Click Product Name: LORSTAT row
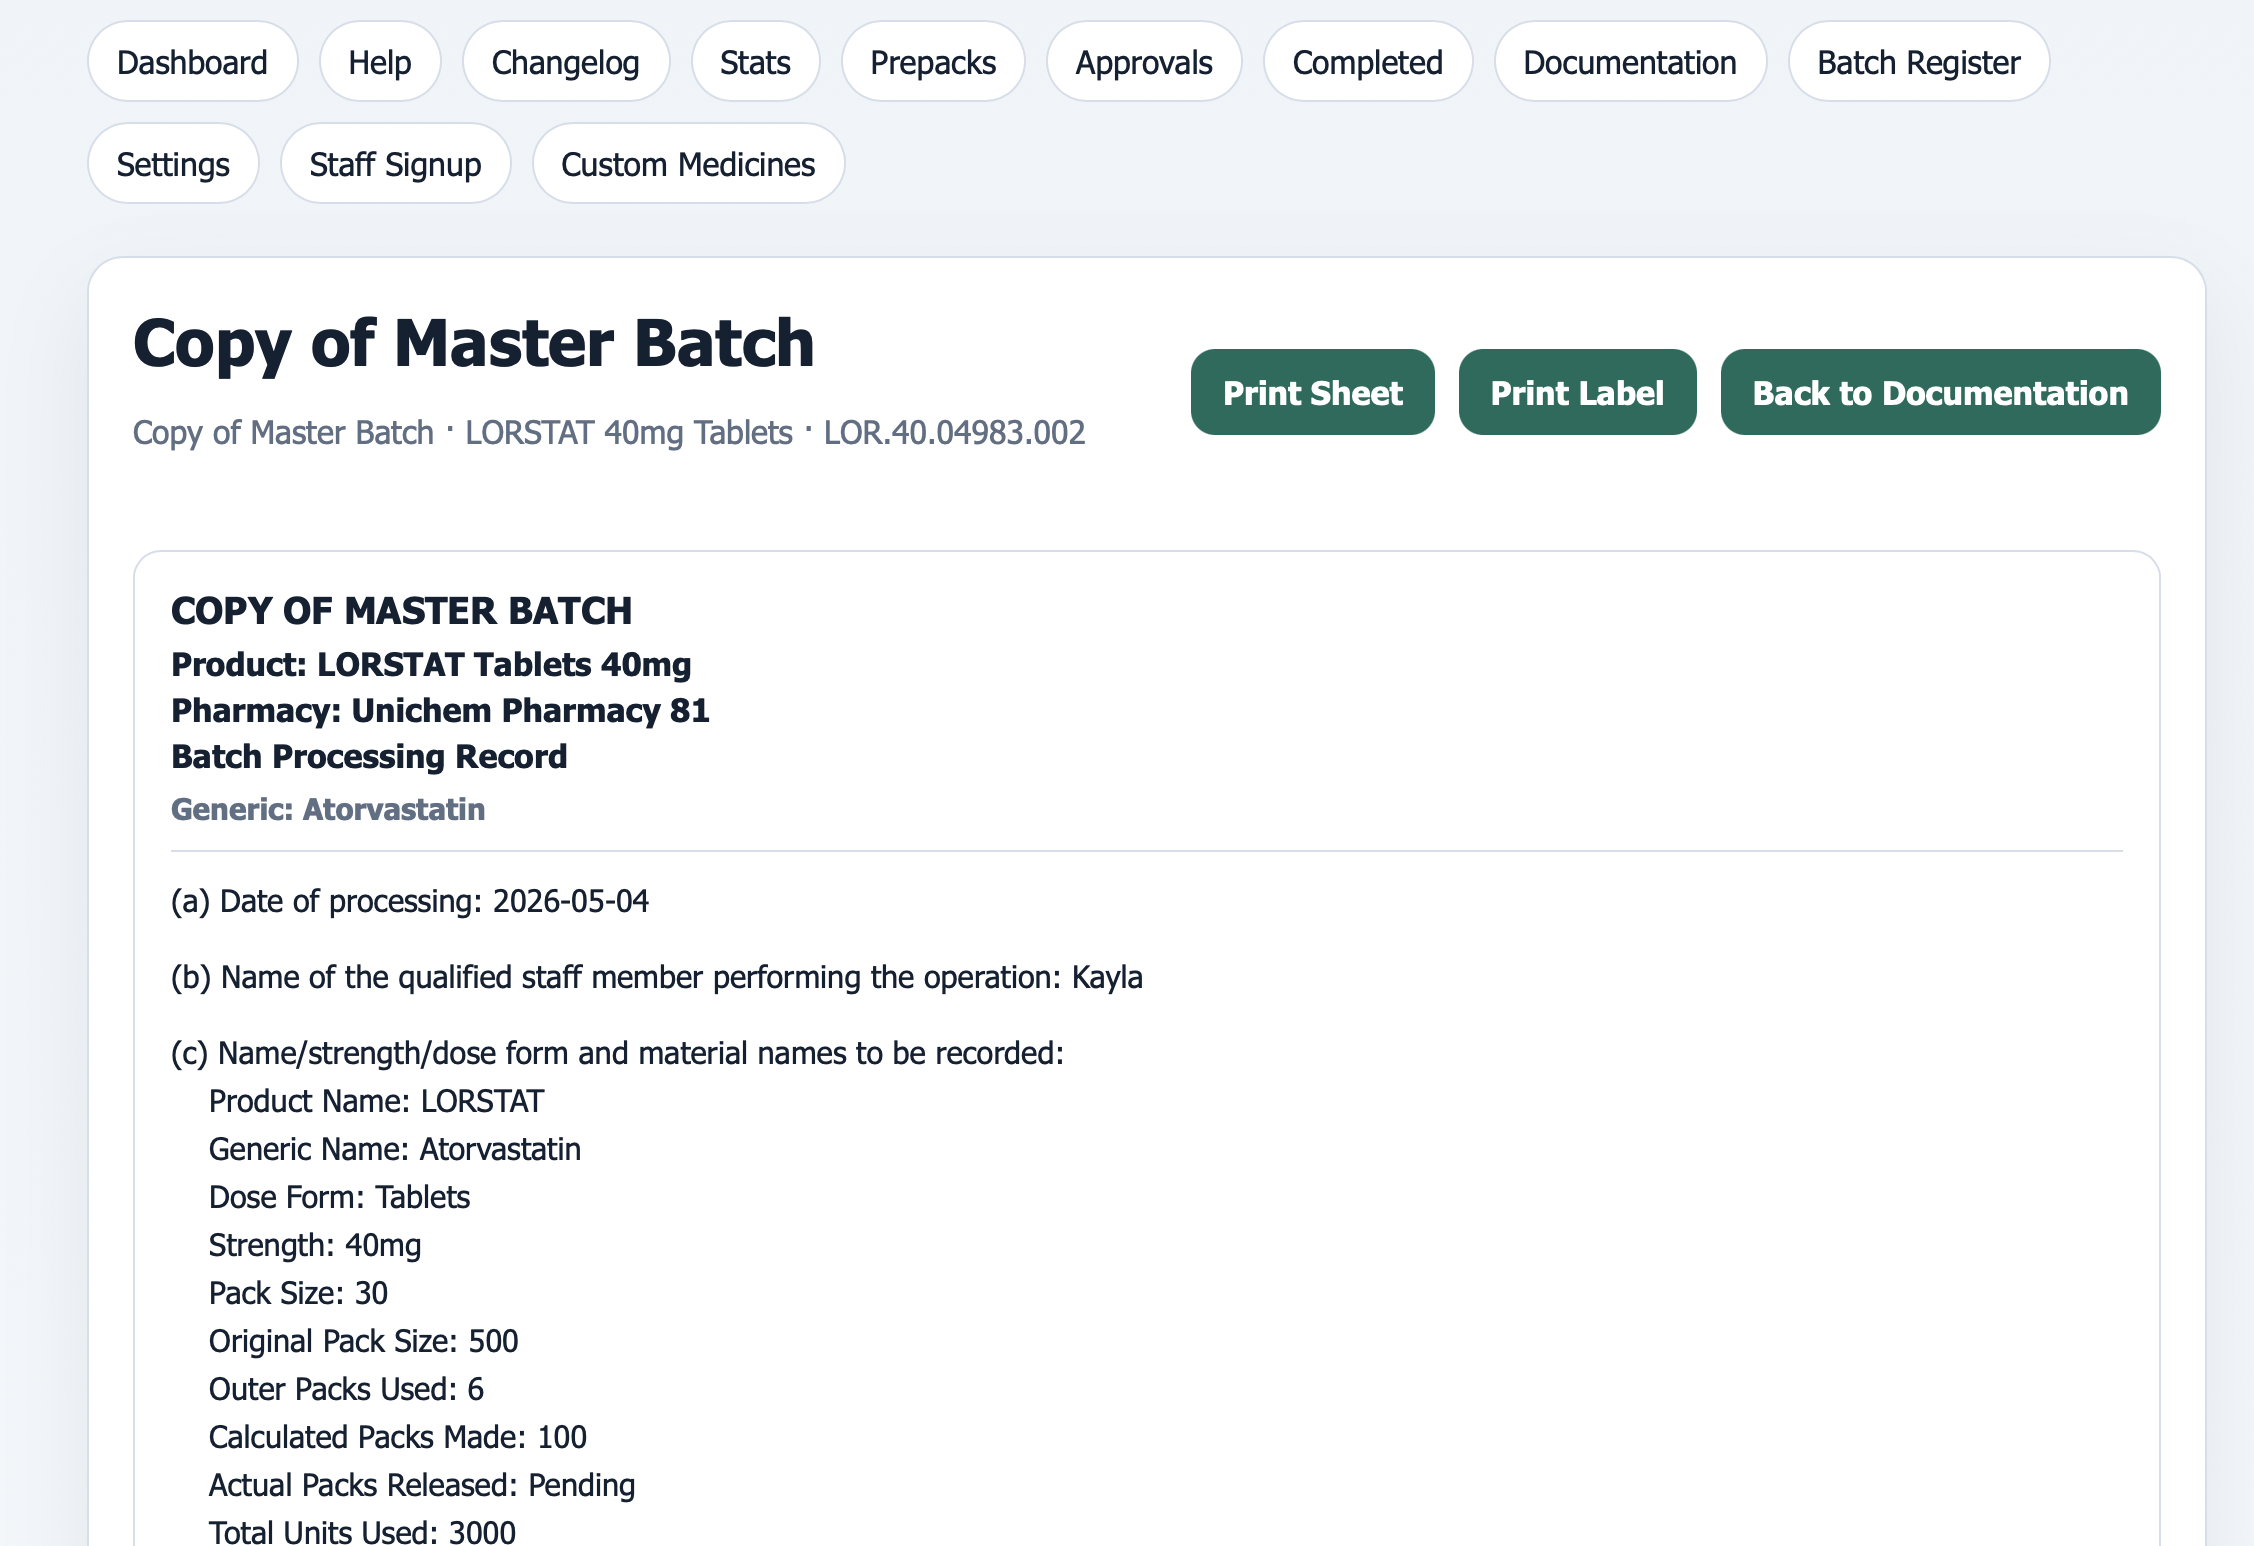 (x=376, y=1101)
